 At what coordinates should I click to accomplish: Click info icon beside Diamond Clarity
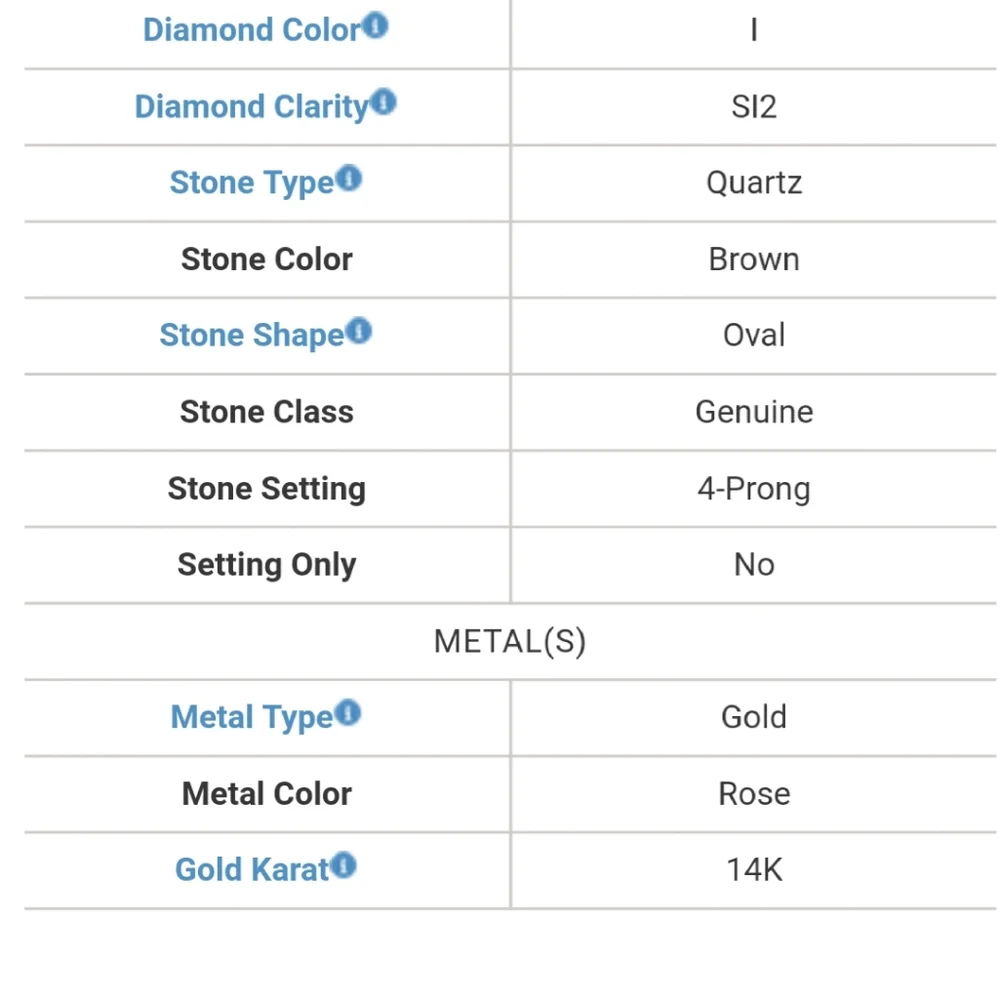(x=383, y=102)
